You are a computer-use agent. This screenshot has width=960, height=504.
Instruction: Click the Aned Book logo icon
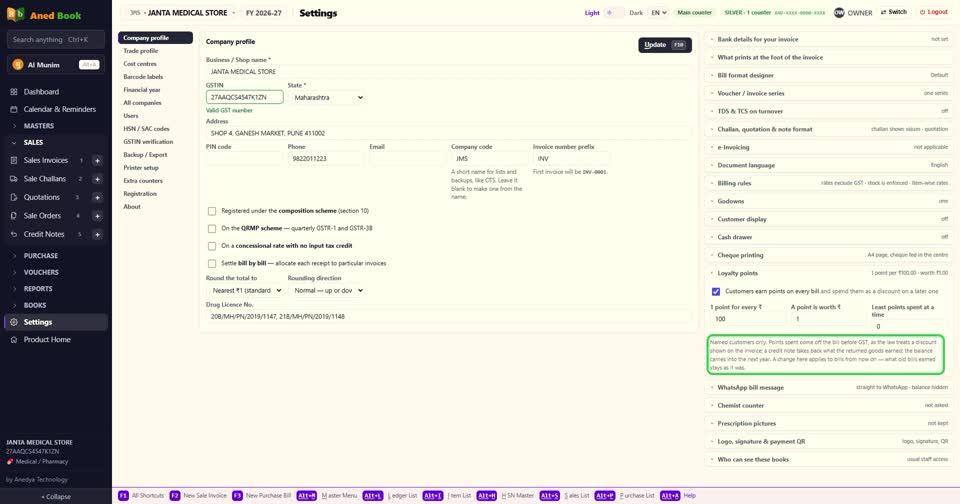15,14
